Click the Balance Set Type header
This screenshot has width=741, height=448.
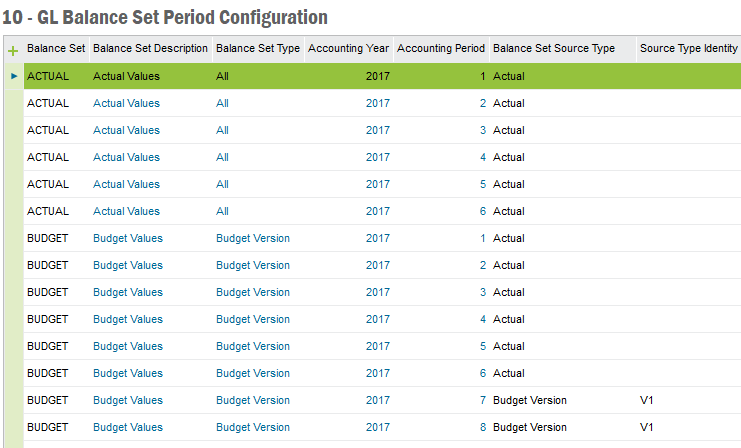pyautogui.click(x=257, y=48)
